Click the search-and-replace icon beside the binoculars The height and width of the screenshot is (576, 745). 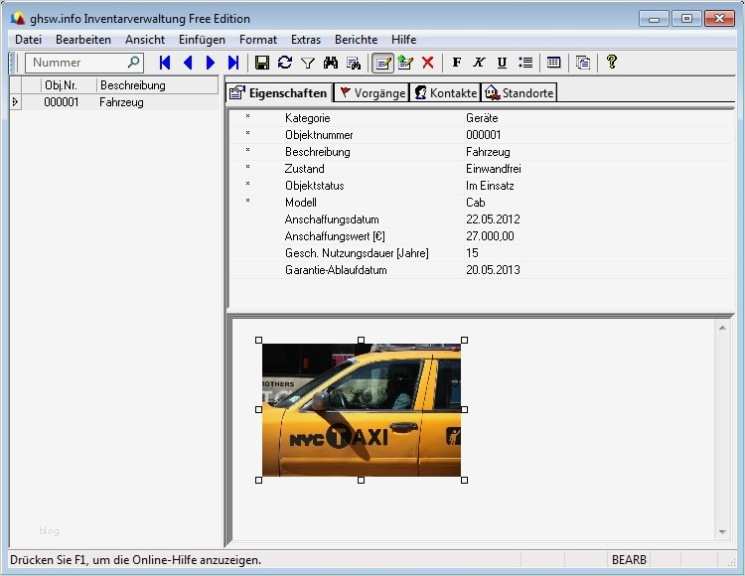(x=353, y=63)
